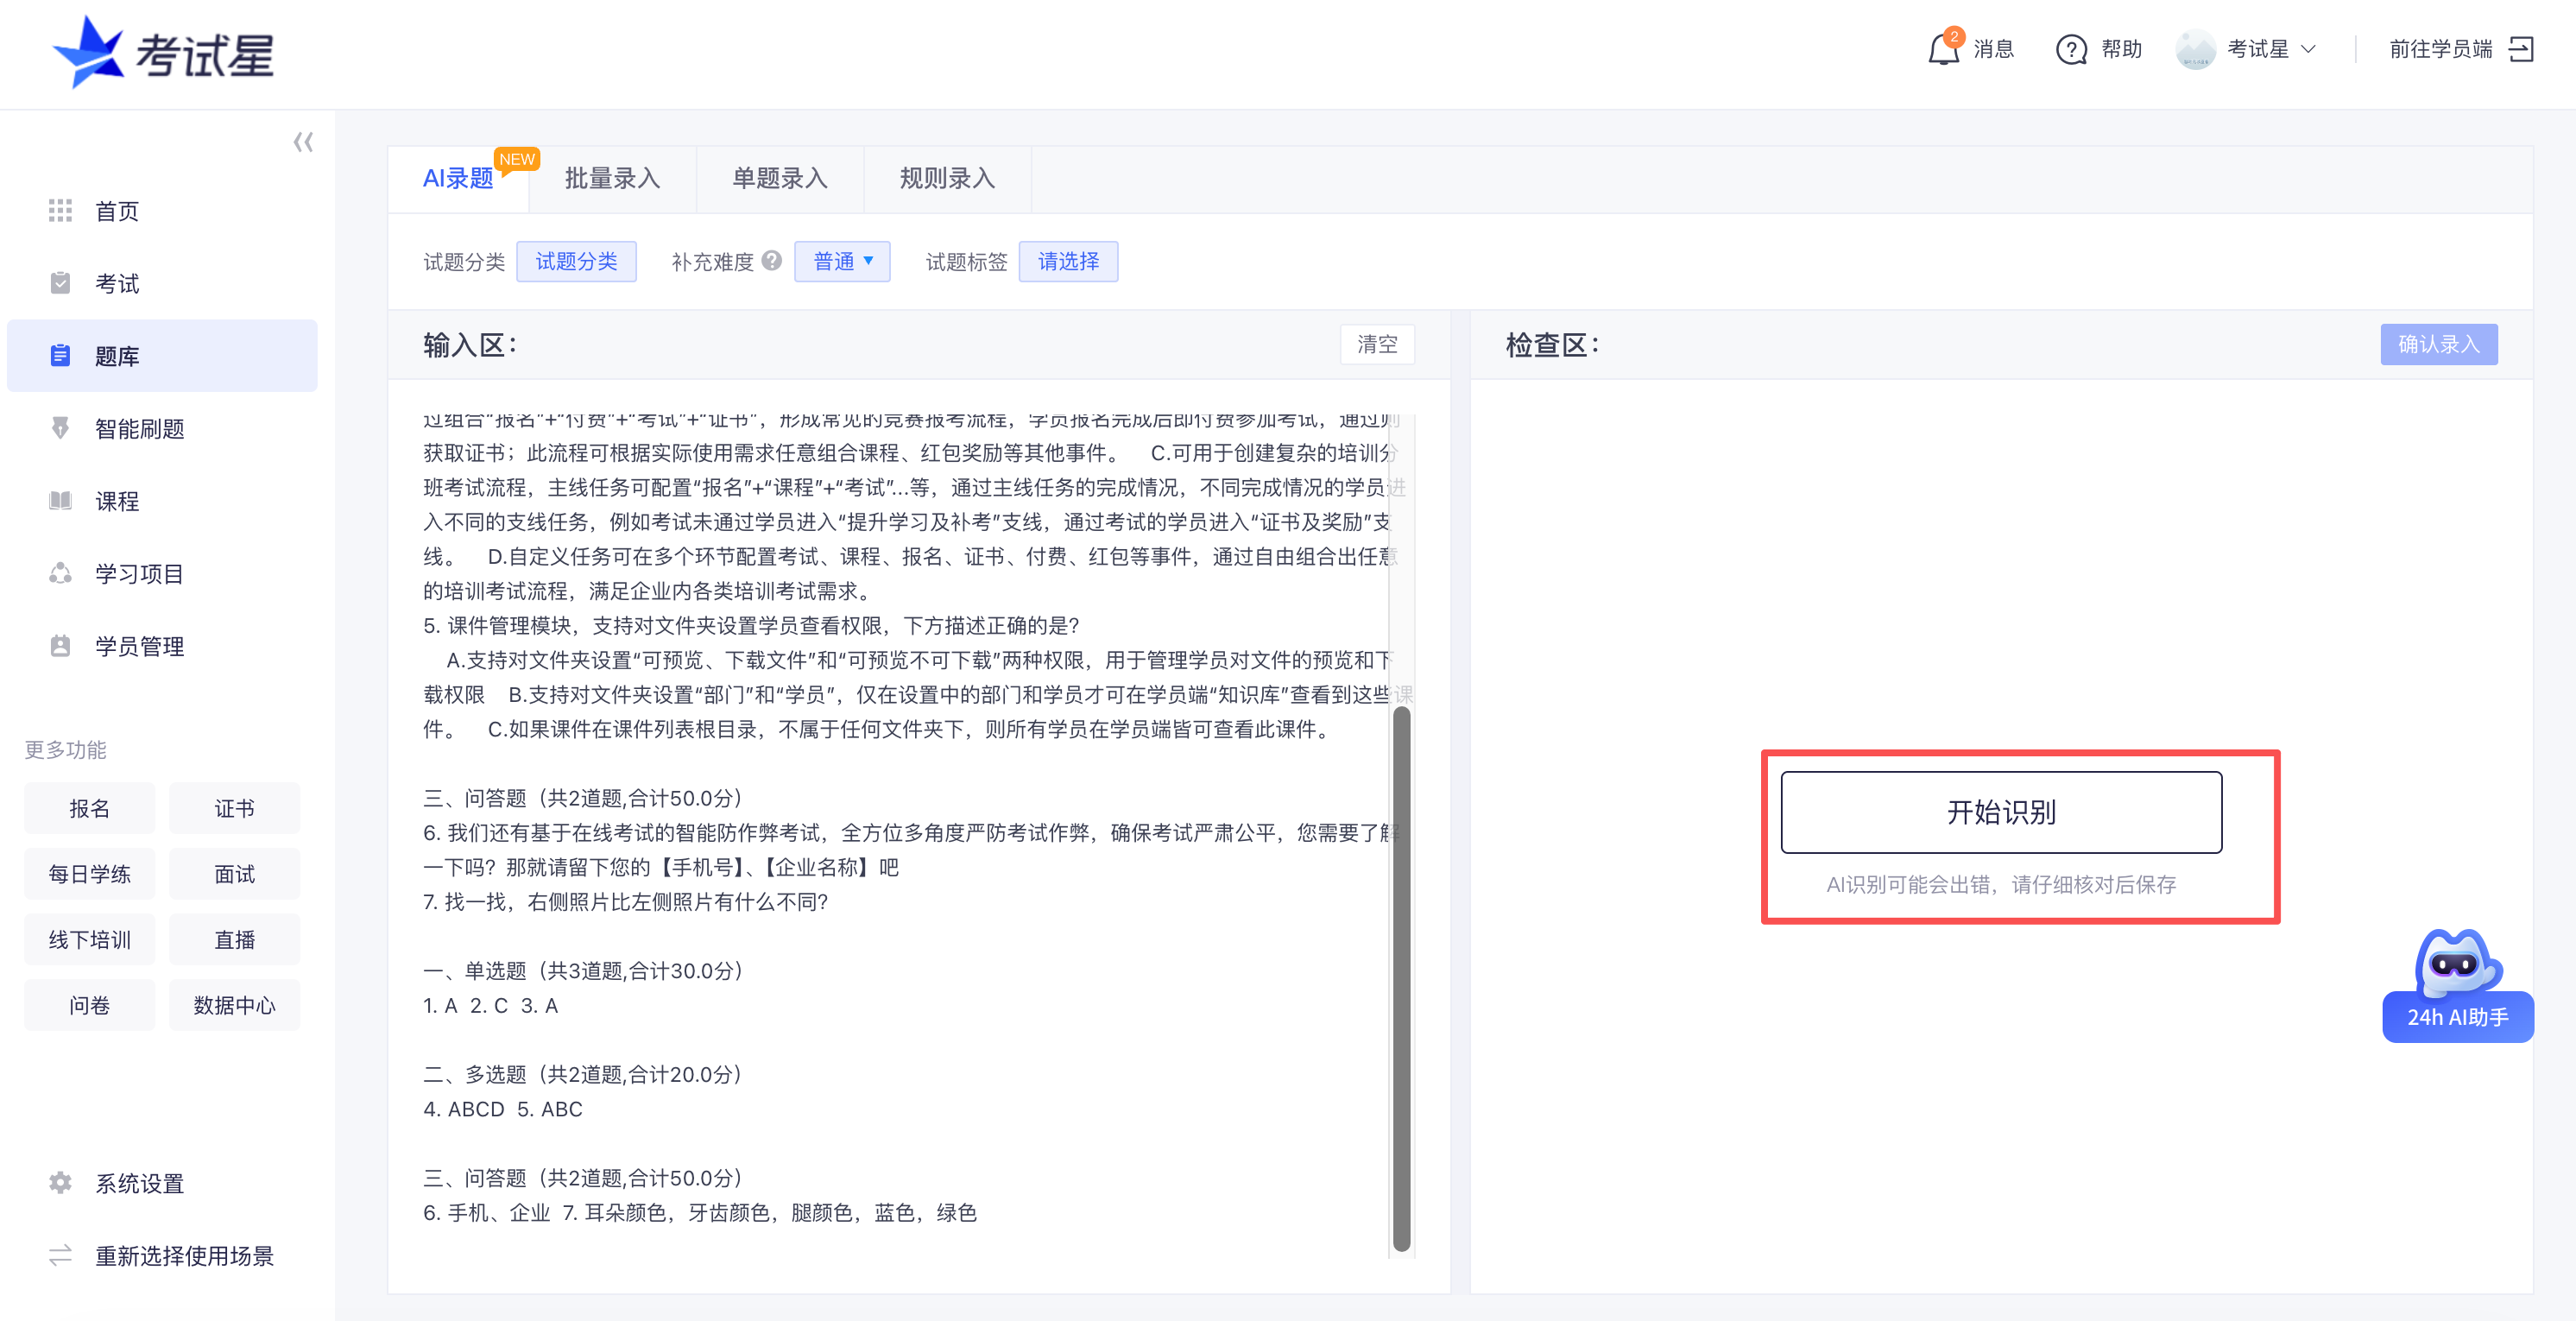Viewport: 2576px width, 1321px height.
Task: Click the 系统设置 gear icon
Action: pyautogui.click(x=60, y=1183)
